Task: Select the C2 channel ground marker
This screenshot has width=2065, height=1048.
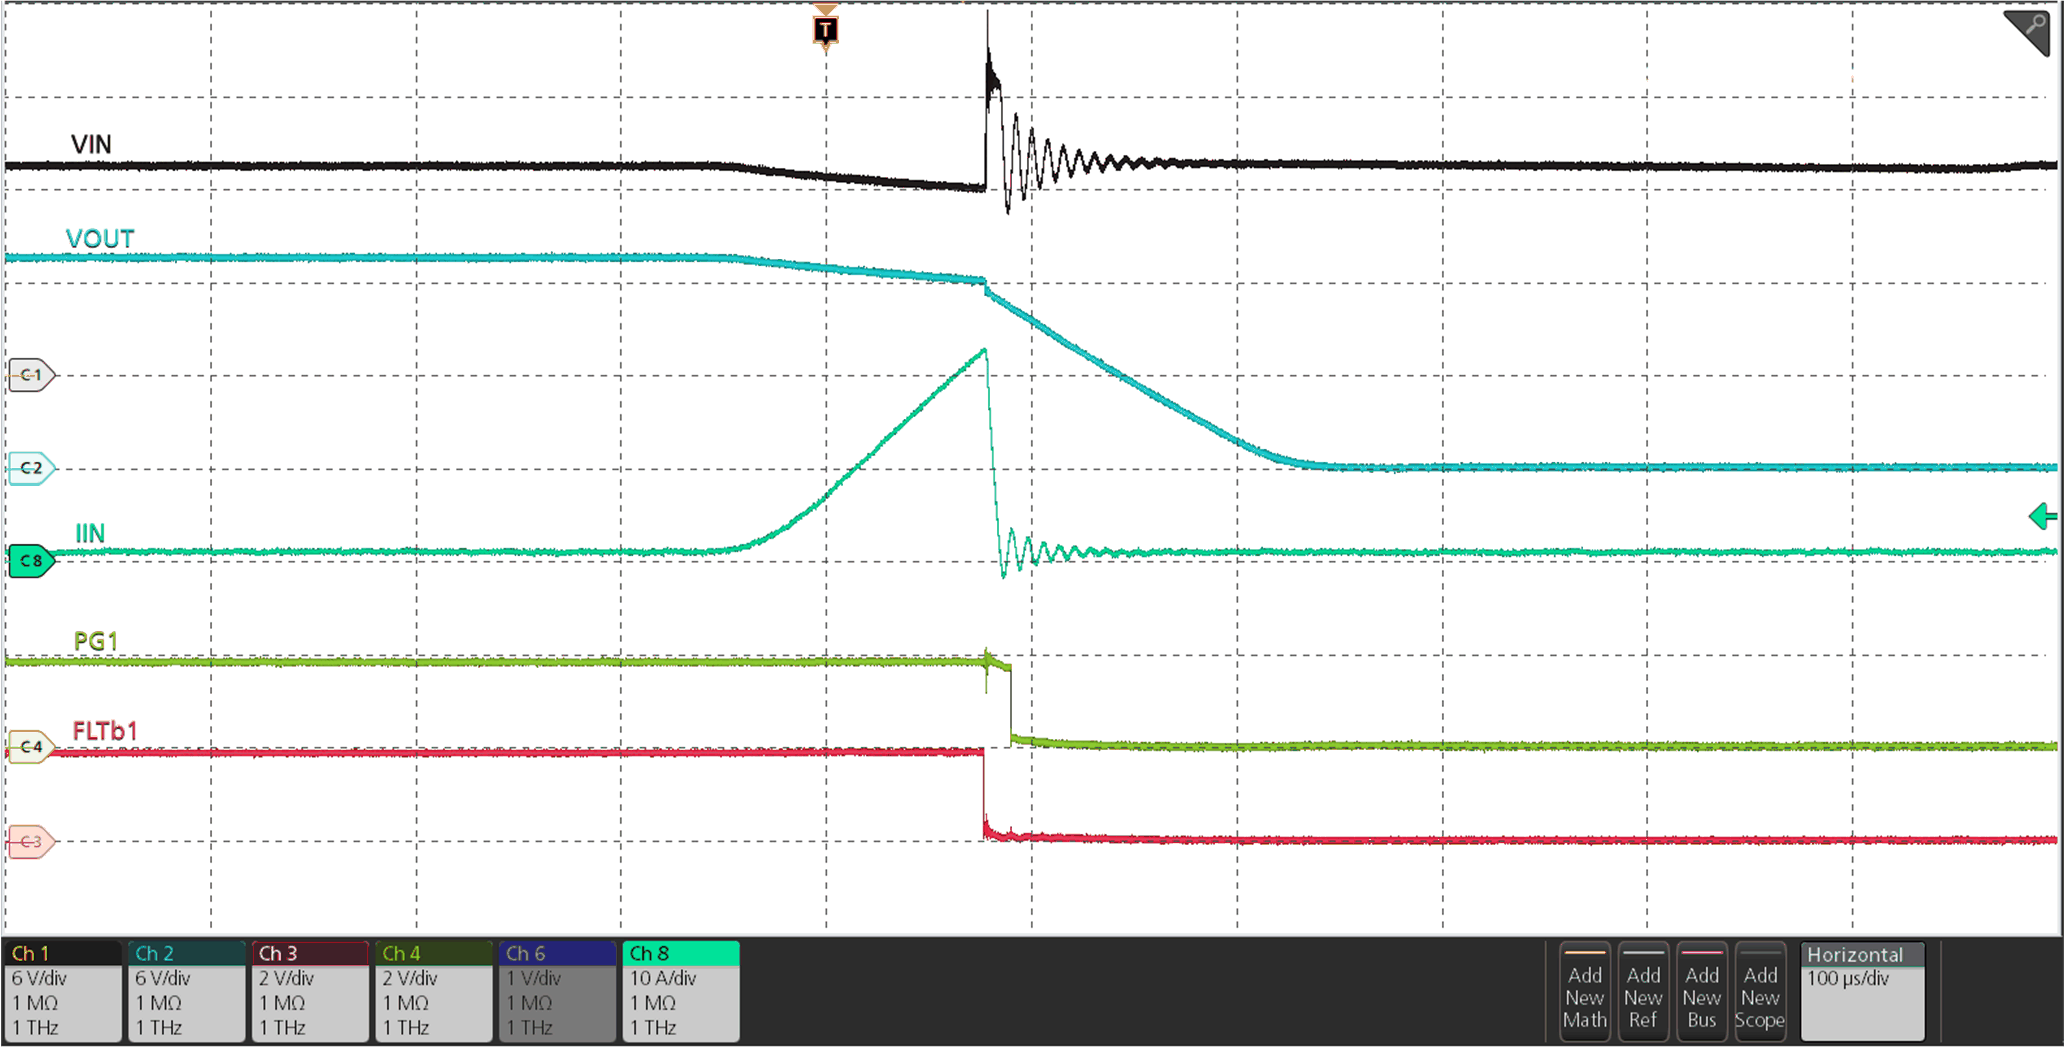Action: click(30, 468)
